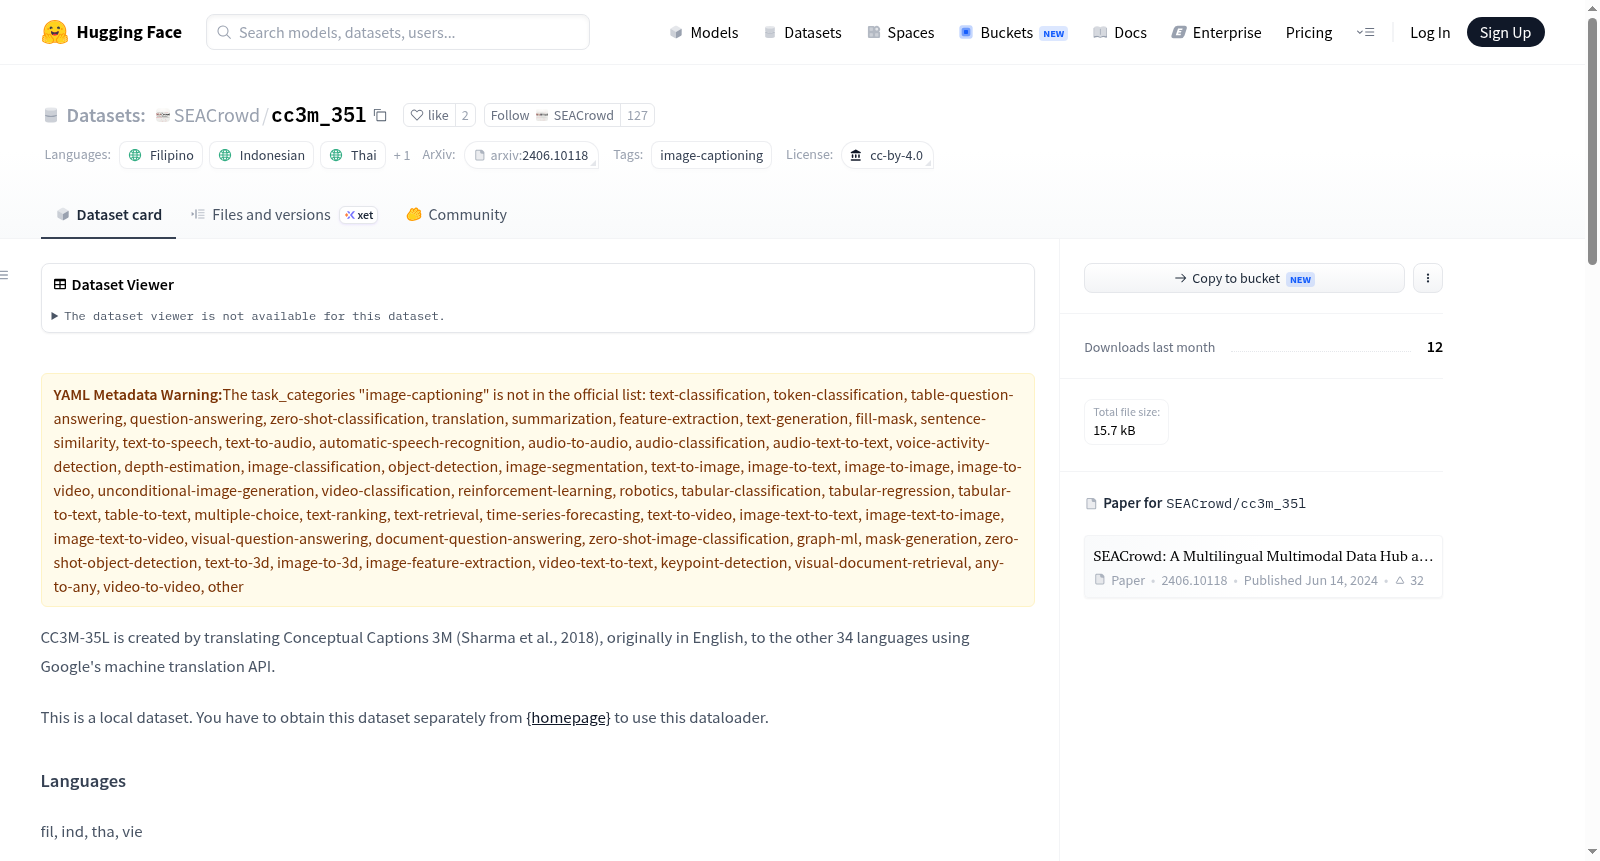Expand the more navigation menu icon
1600x861 pixels.
pos(1365,32)
